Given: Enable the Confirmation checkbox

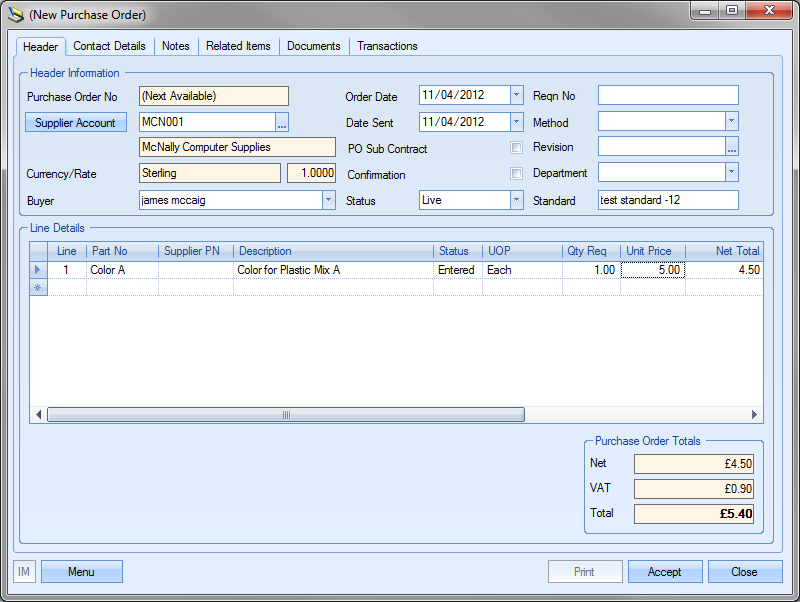Looking at the screenshot, I should point(516,174).
